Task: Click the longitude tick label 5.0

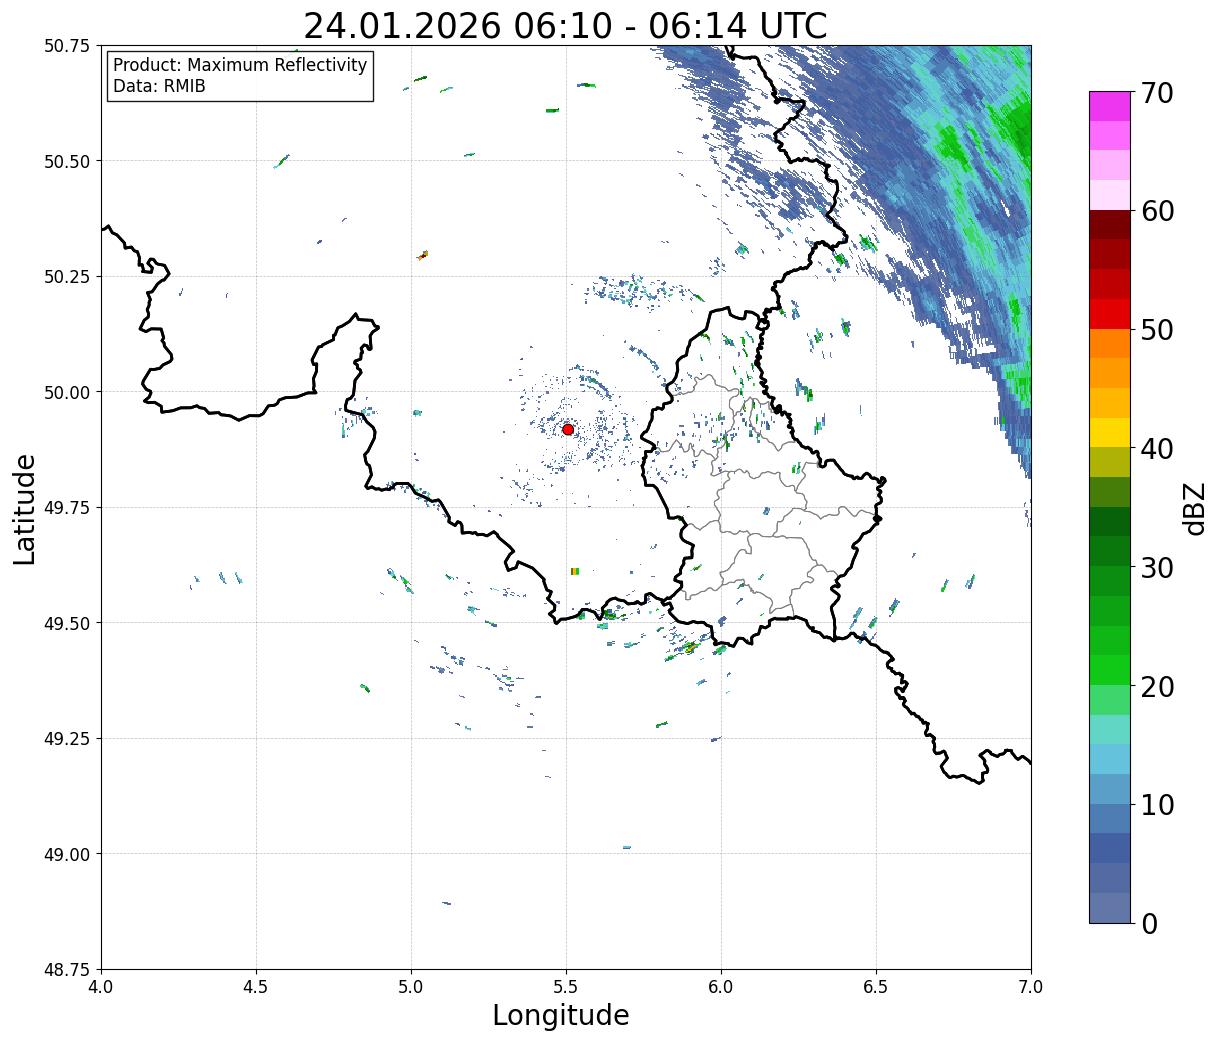Action: click(x=411, y=987)
